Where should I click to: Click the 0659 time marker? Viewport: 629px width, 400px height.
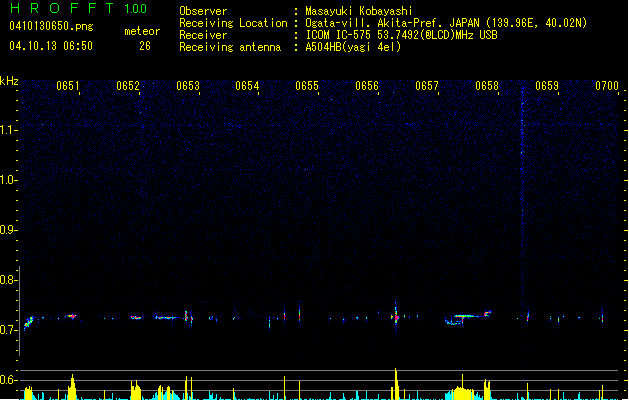coord(547,86)
